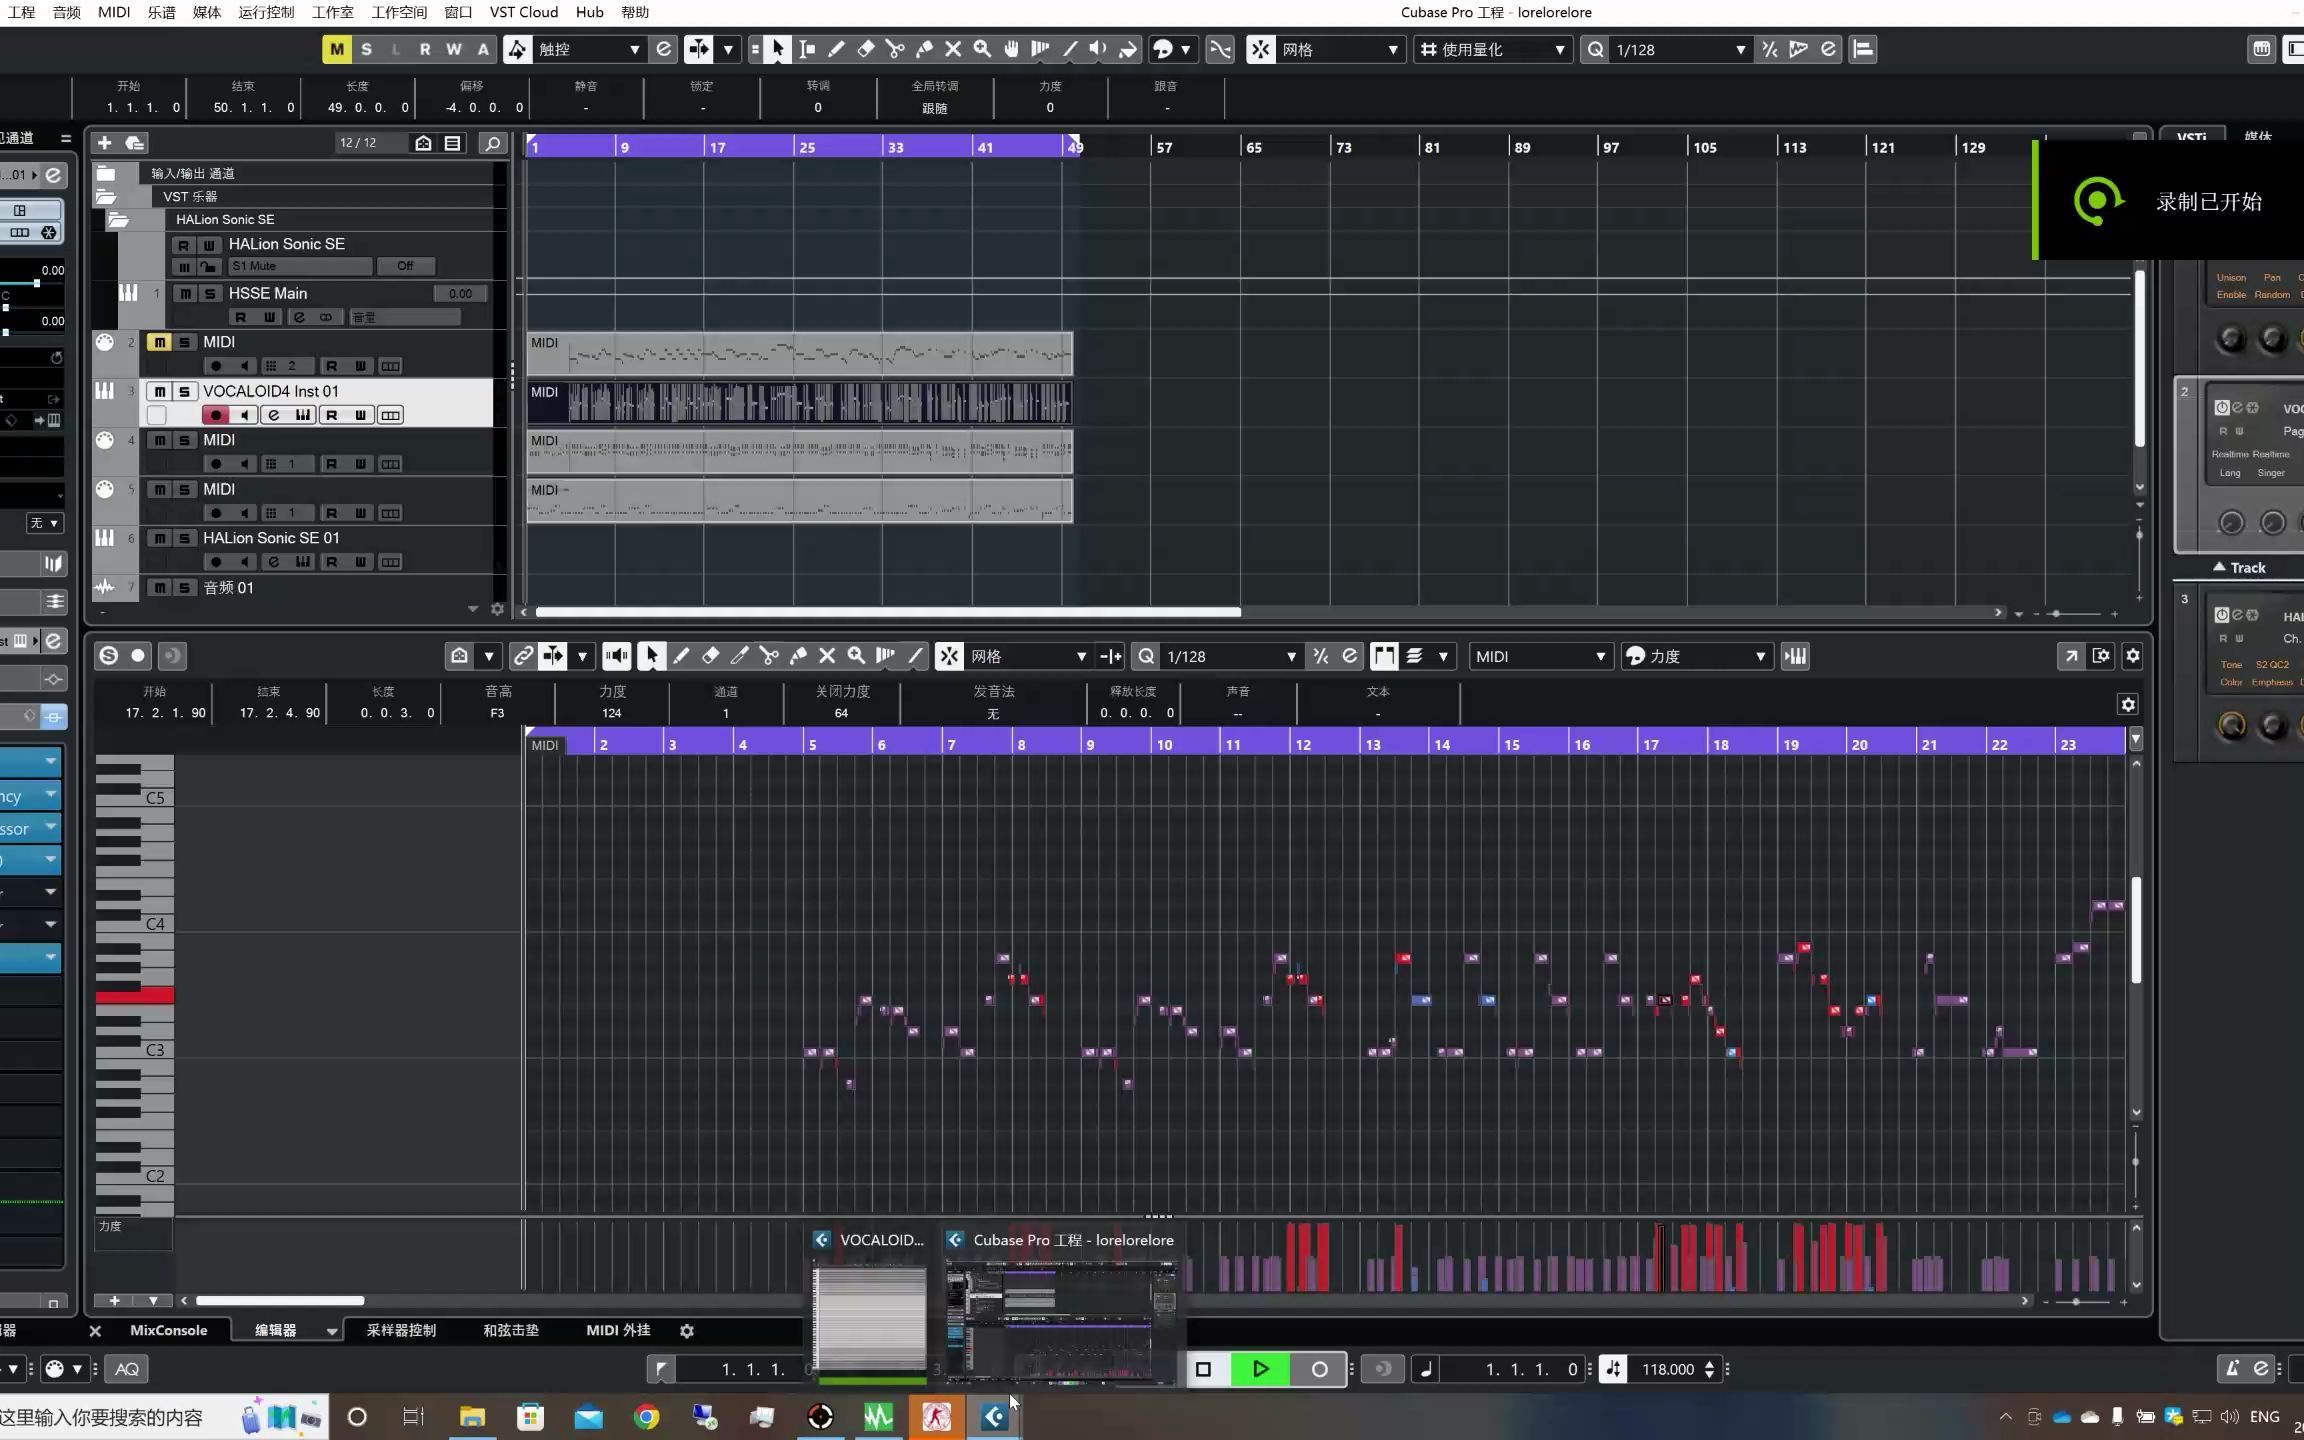Open the main toolbar 网格 snap type dropdown

click(1340, 49)
